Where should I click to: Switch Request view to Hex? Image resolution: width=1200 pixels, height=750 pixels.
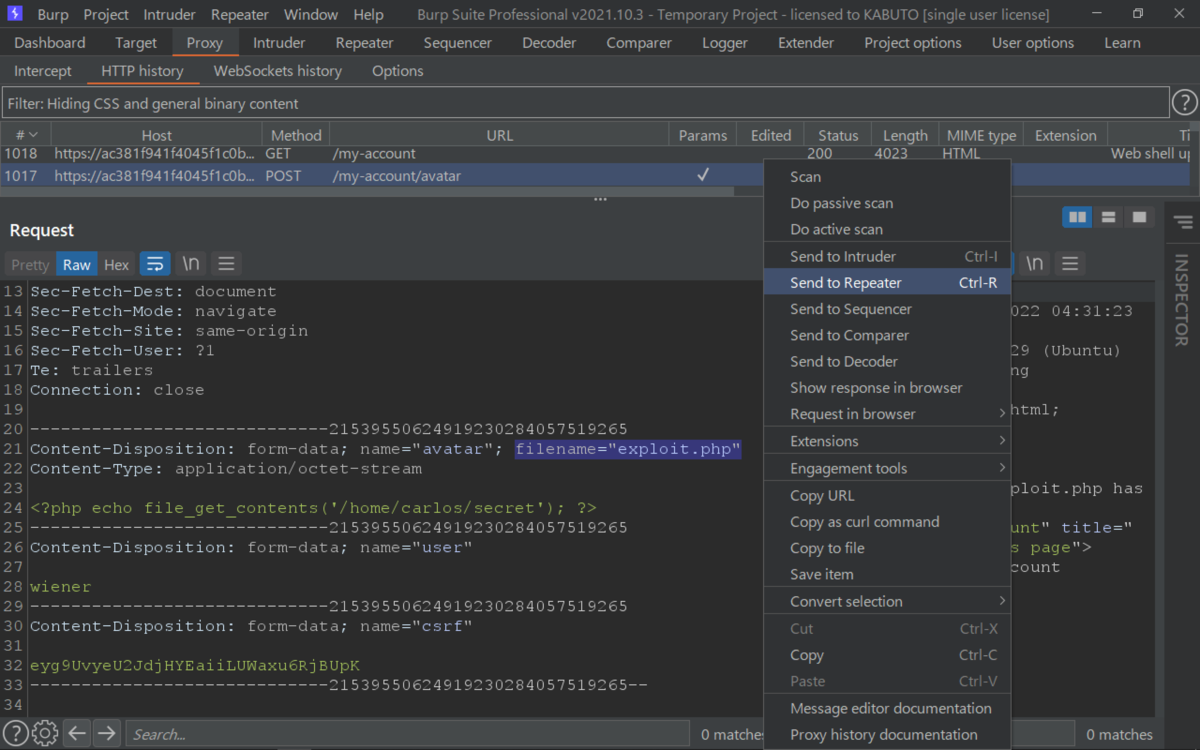[117, 264]
